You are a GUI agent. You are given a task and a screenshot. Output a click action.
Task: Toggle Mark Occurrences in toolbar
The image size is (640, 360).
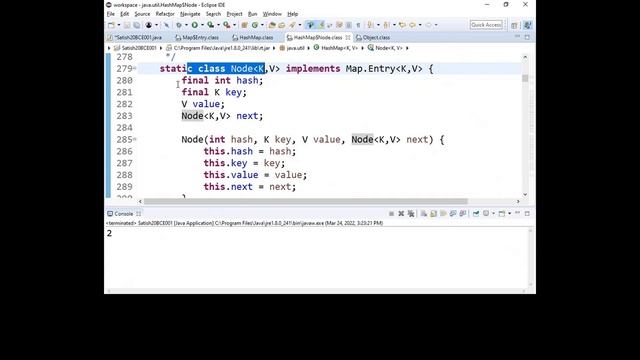click(x=322, y=25)
